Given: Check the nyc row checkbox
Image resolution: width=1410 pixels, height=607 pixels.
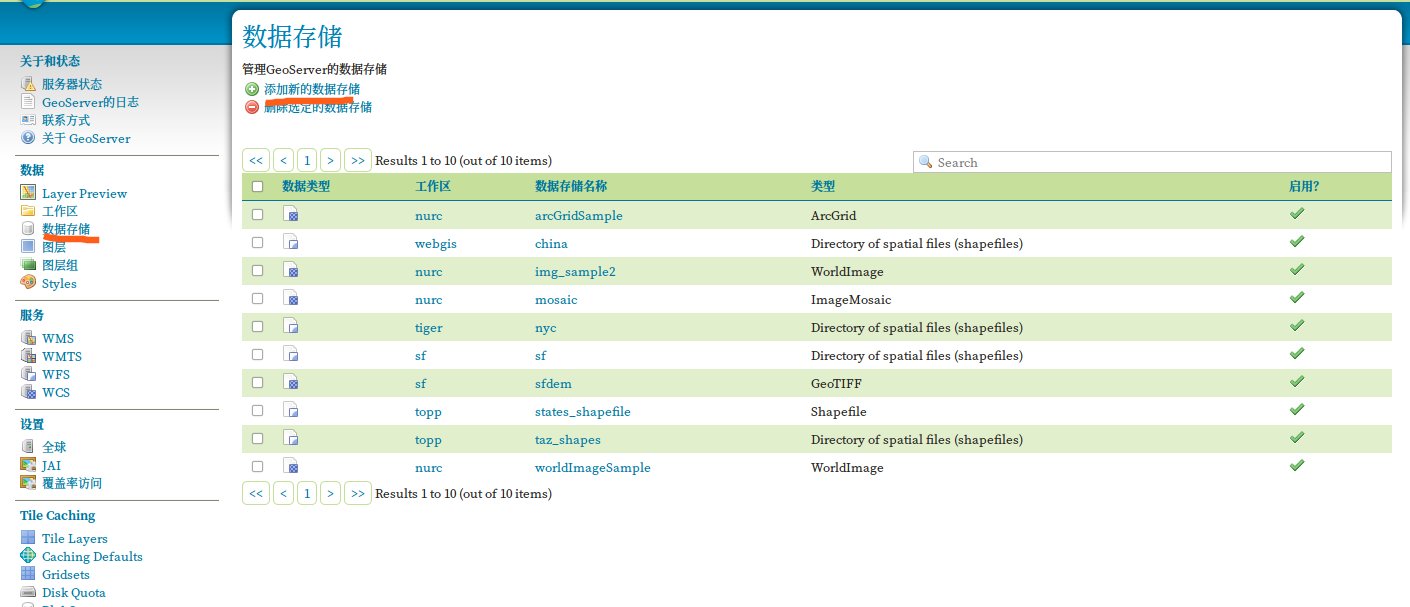Looking at the screenshot, I should click(x=258, y=326).
